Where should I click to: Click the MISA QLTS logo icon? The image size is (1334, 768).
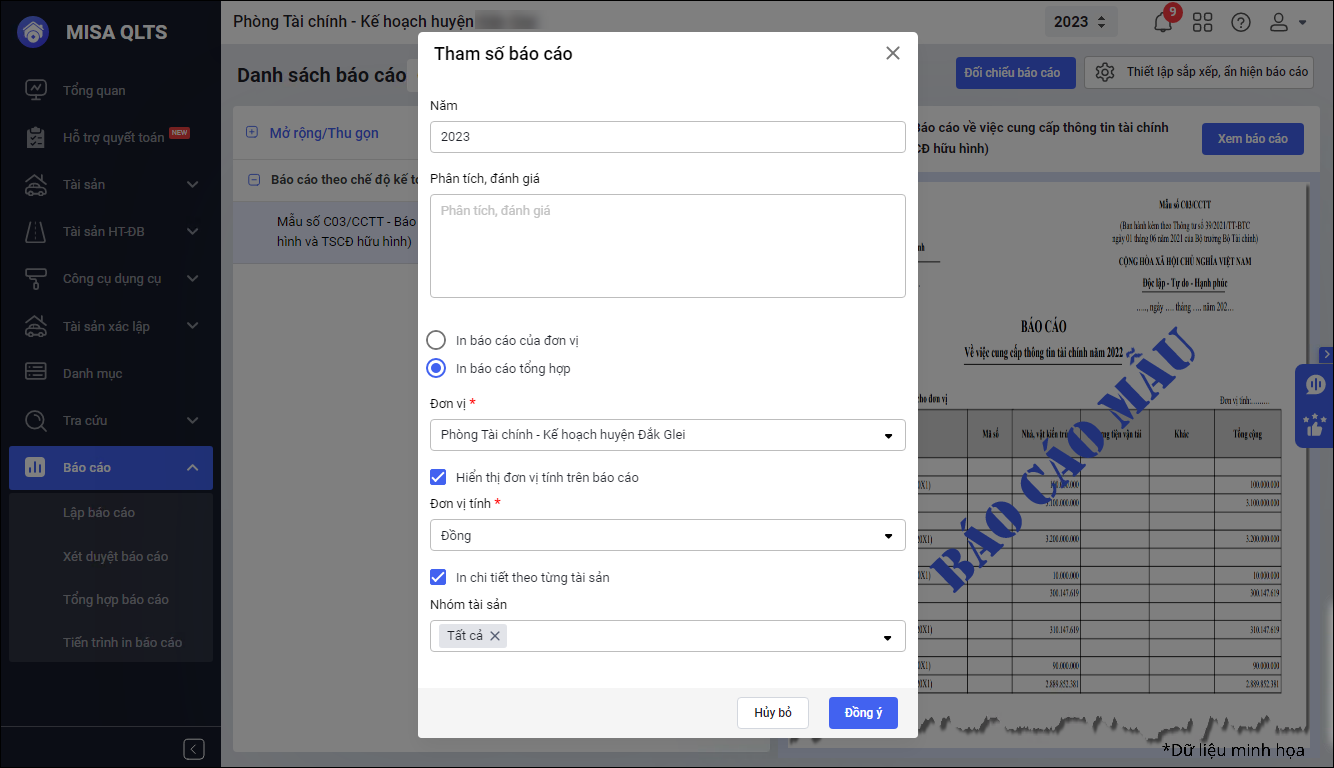36,32
